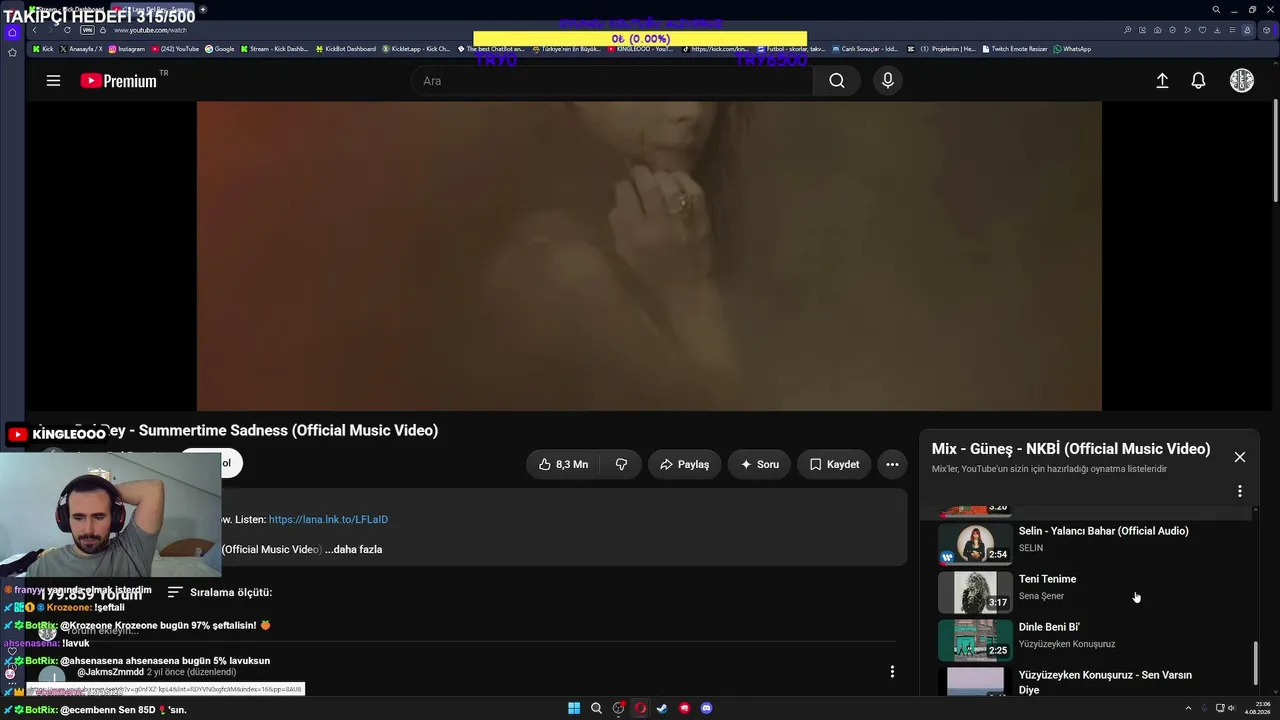Open the WhatsApp bookmark
Image resolution: width=1280 pixels, height=720 pixels.
click(1072, 49)
